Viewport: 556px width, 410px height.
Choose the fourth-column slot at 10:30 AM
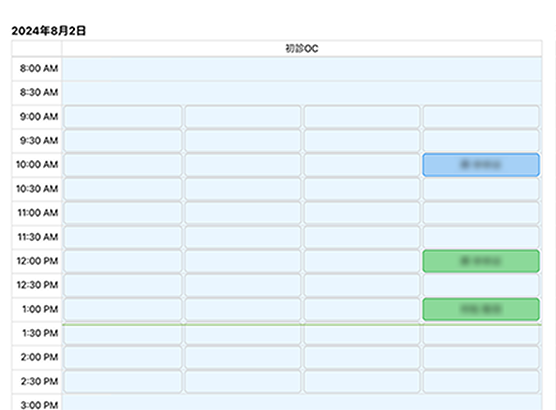pos(481,189)
